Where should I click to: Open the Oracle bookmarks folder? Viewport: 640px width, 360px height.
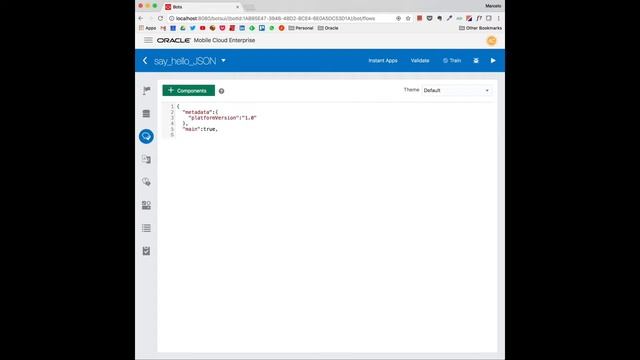(x=328, y=28)
